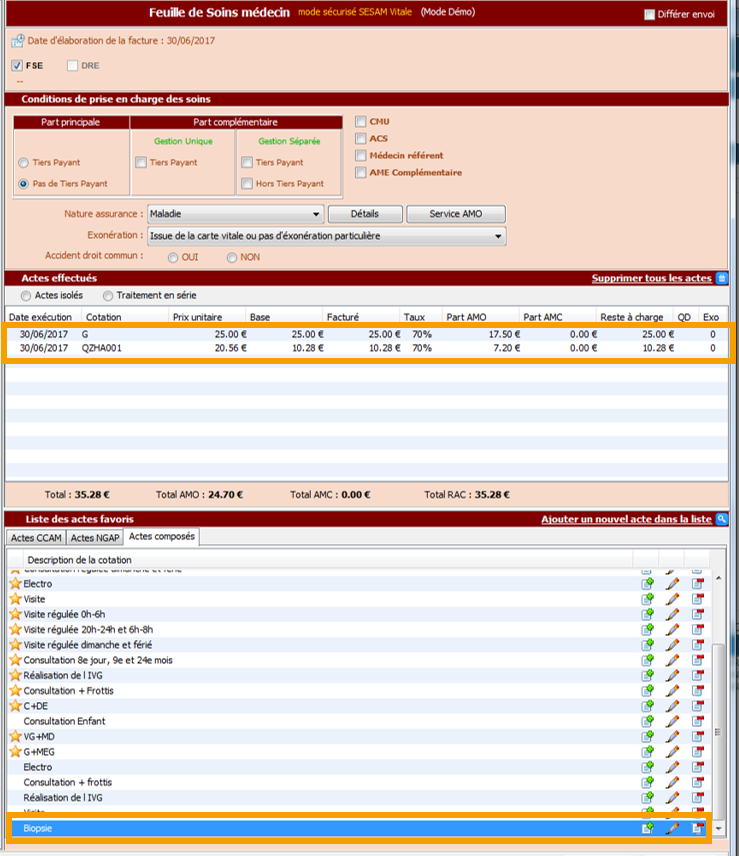Uncheck the FSE checkbox
Viewport: 739px width, 856px height.
pos(17,66)
